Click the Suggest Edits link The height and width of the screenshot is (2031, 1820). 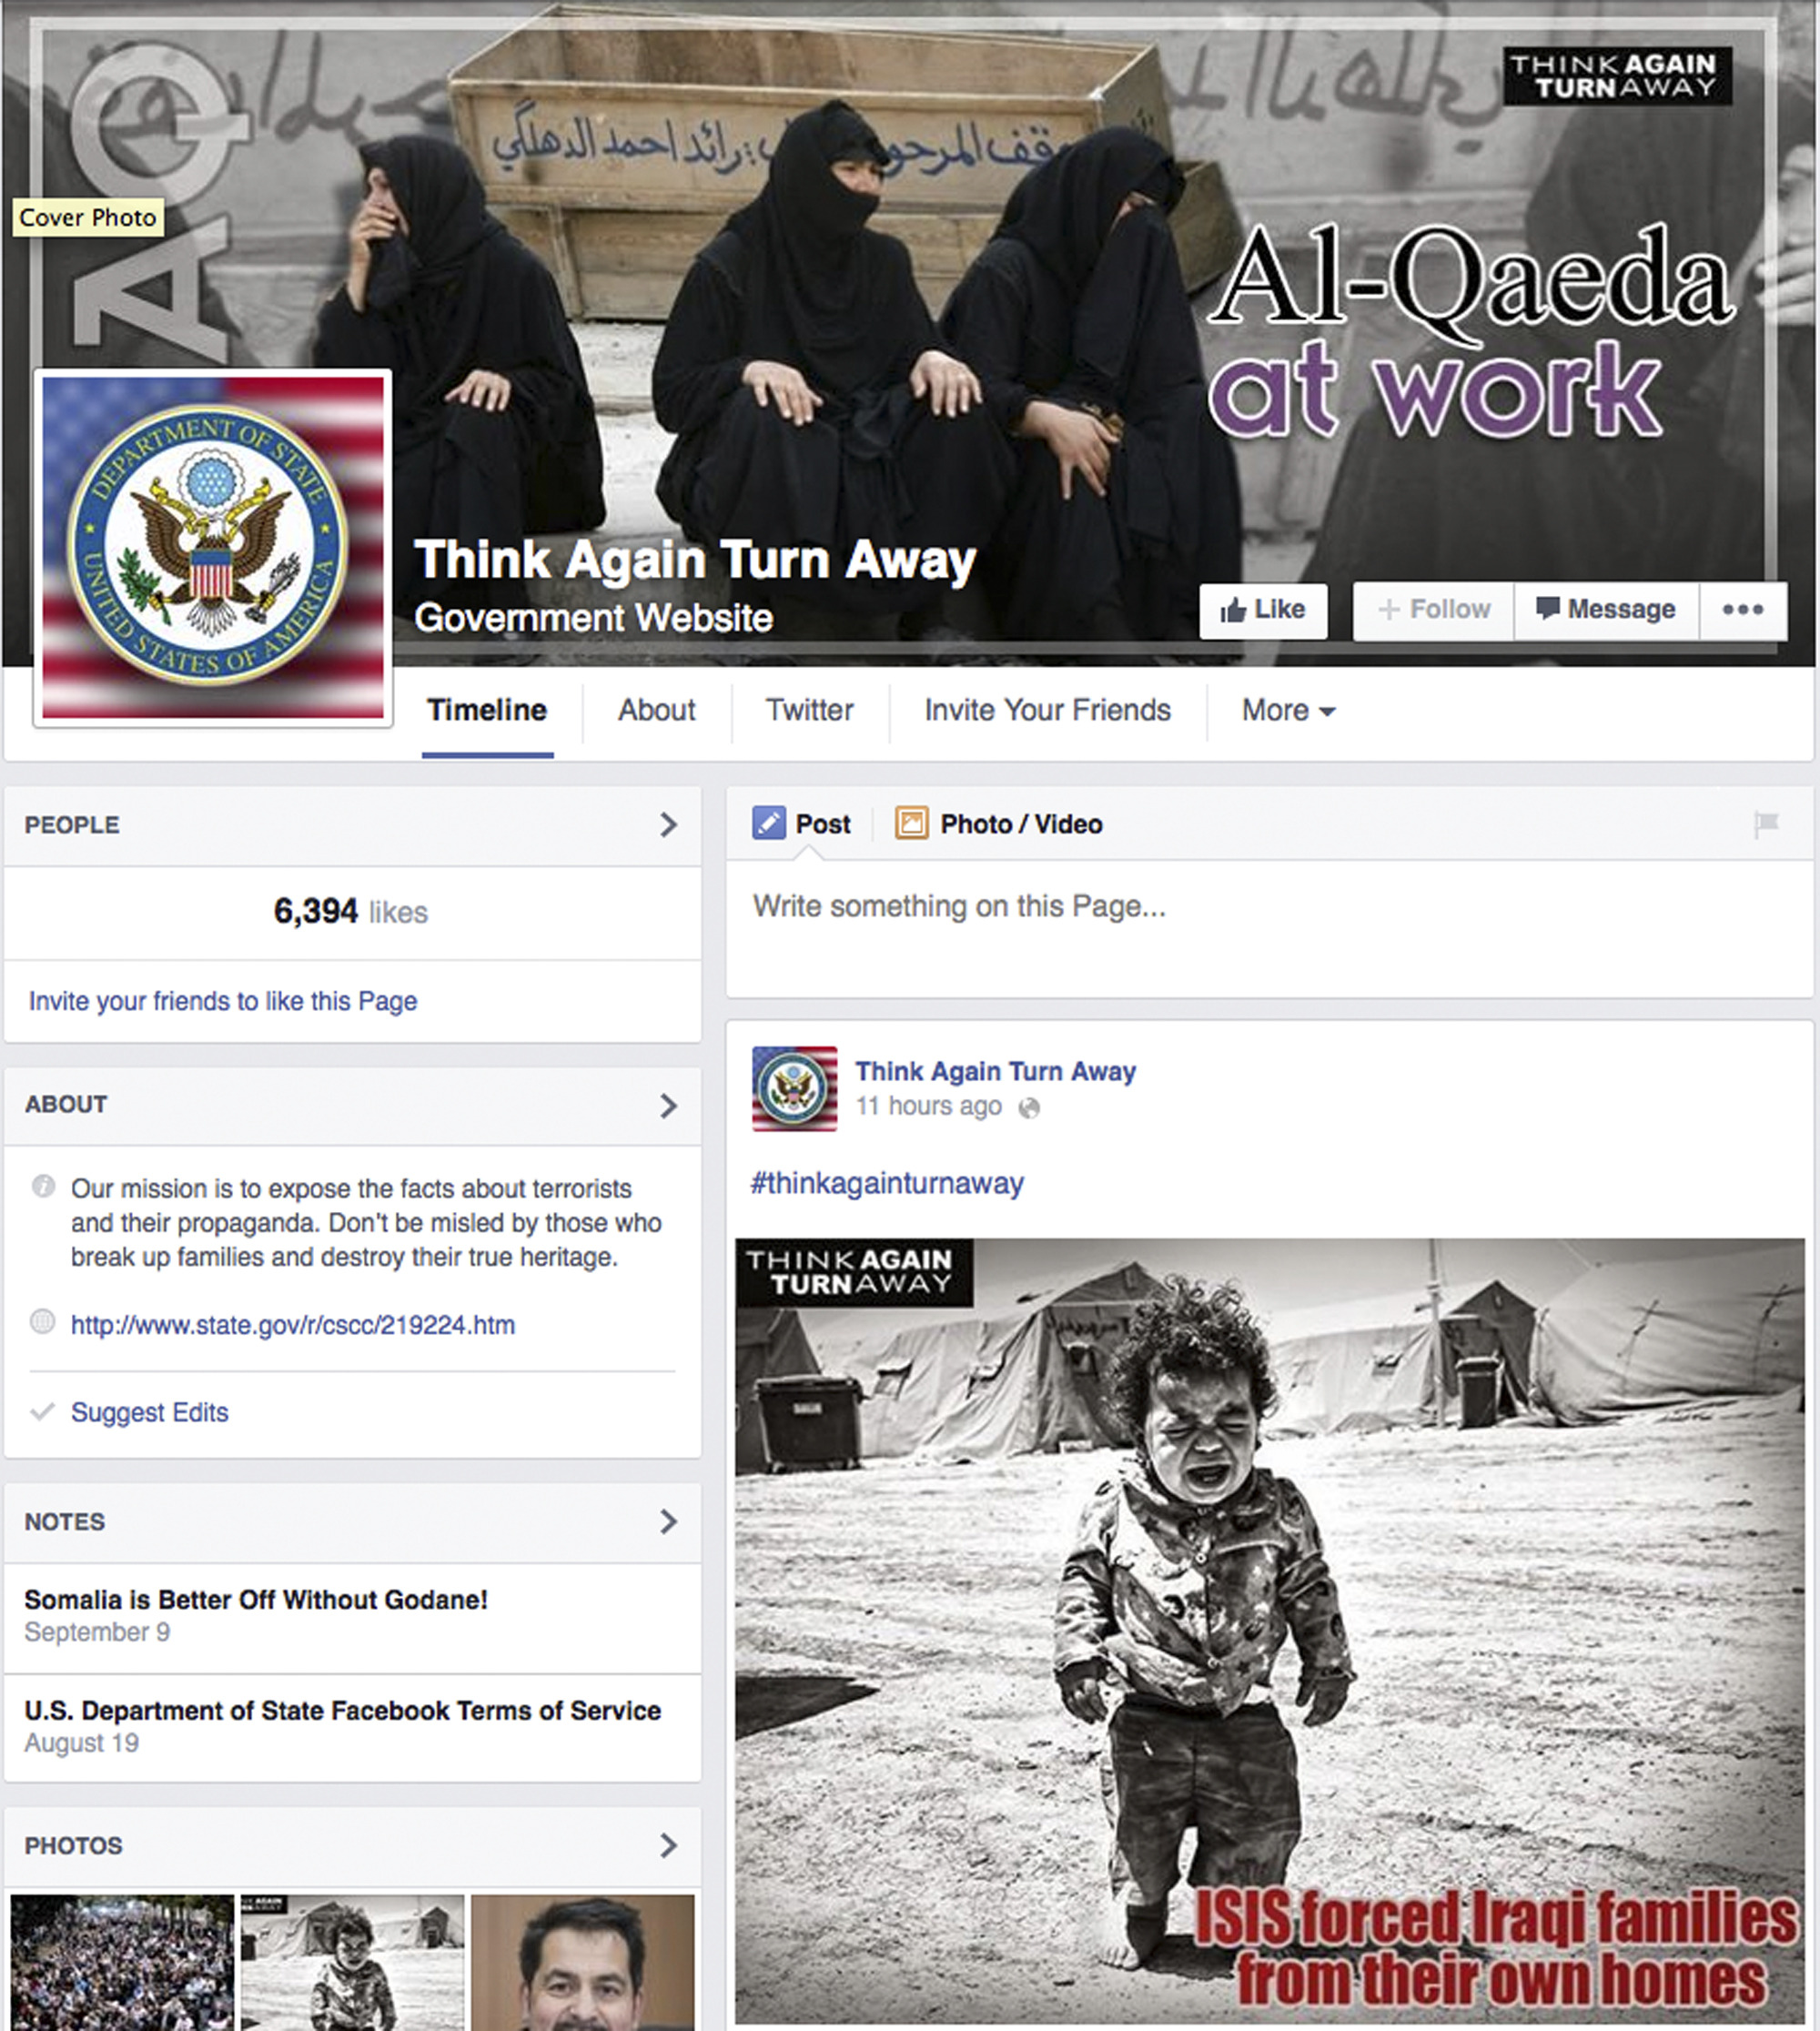click(x=149, y=1412)
